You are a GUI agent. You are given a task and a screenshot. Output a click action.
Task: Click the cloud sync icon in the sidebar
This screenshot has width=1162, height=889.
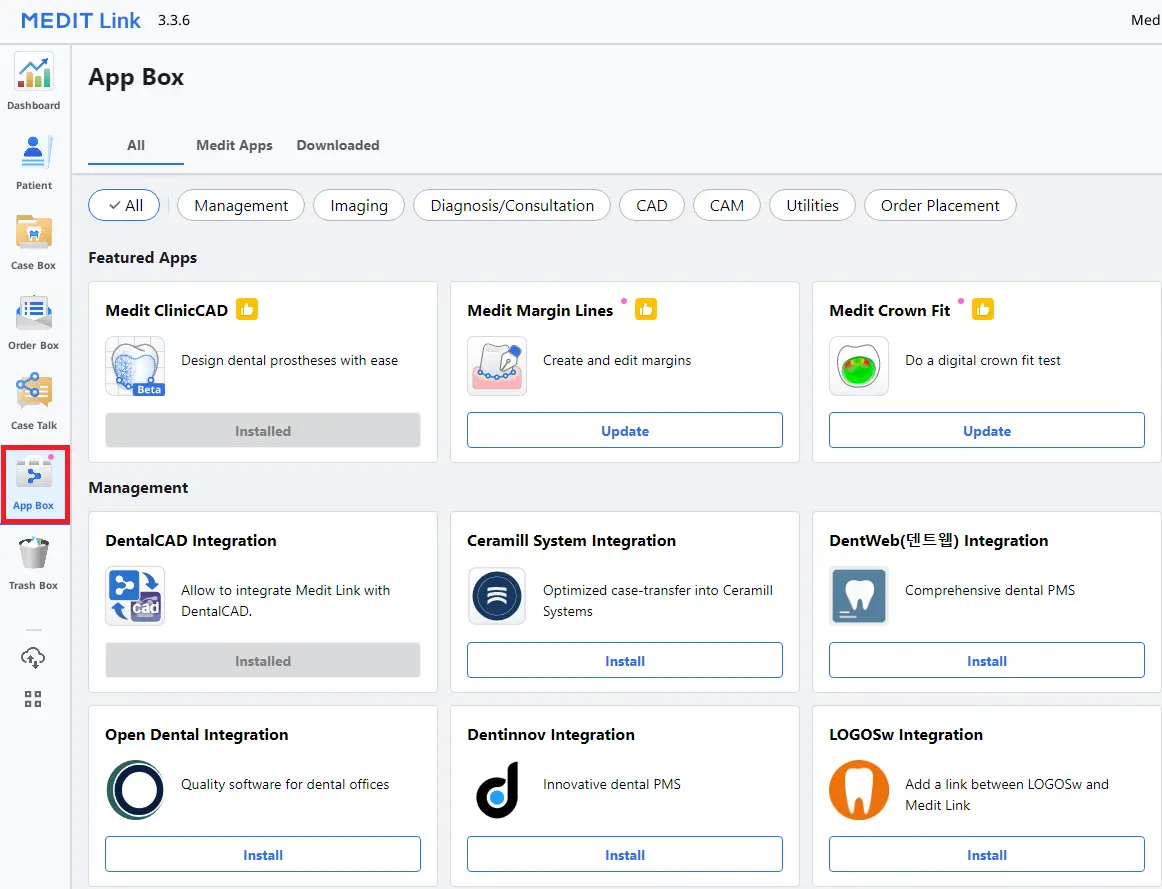click(33, 657)
